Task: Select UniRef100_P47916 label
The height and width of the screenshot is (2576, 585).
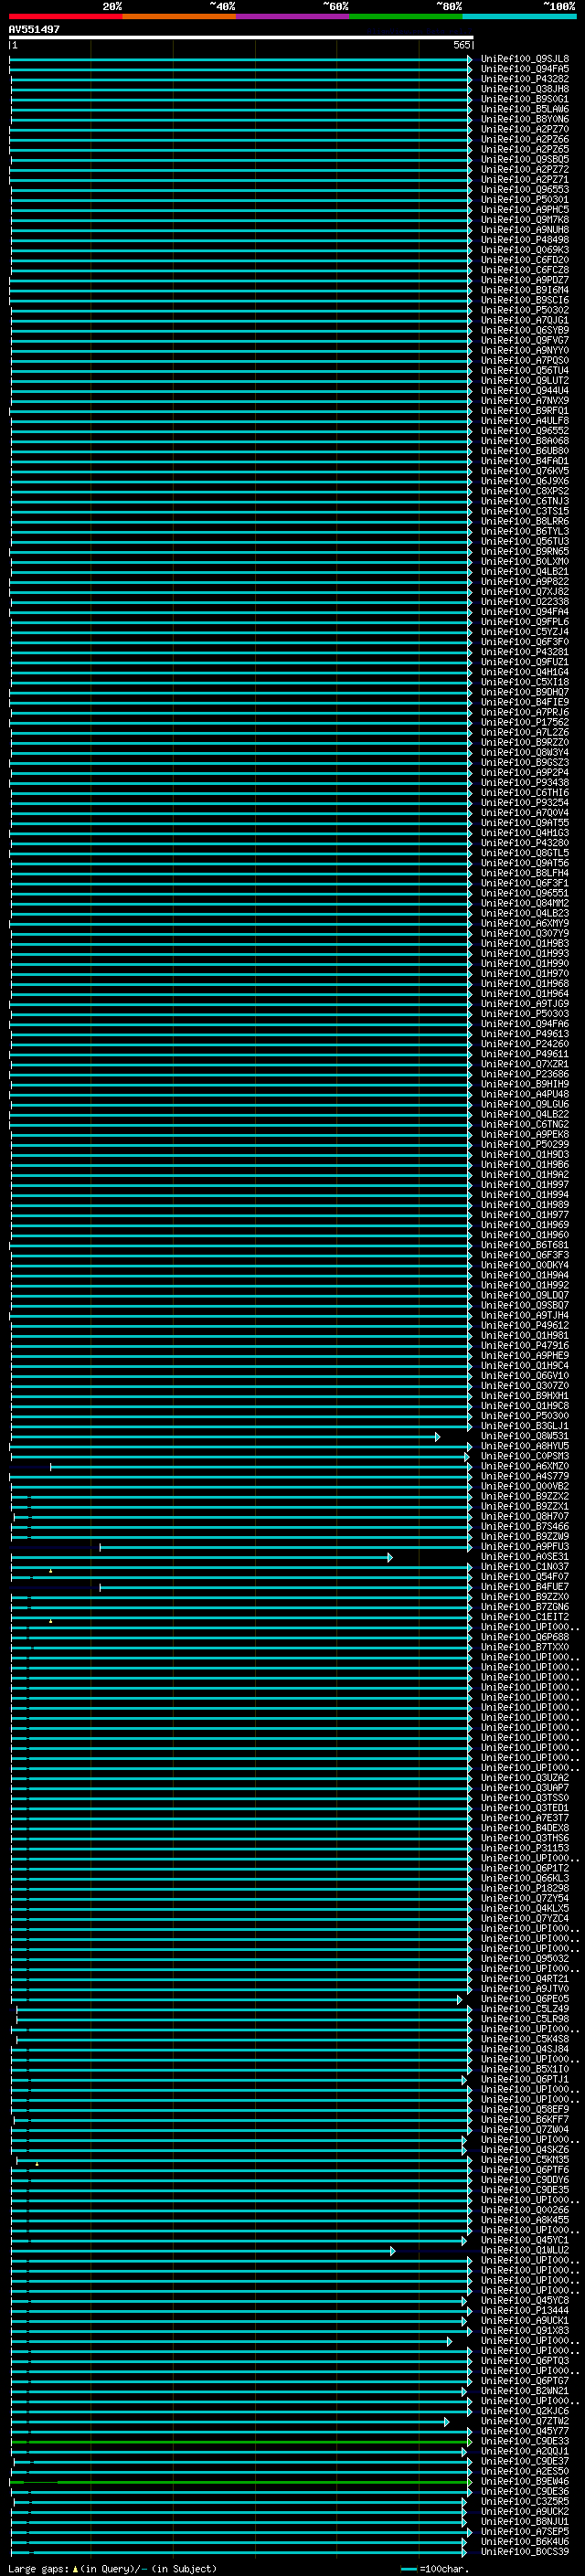Action: pyautogui.click(x=525, y=1345)
